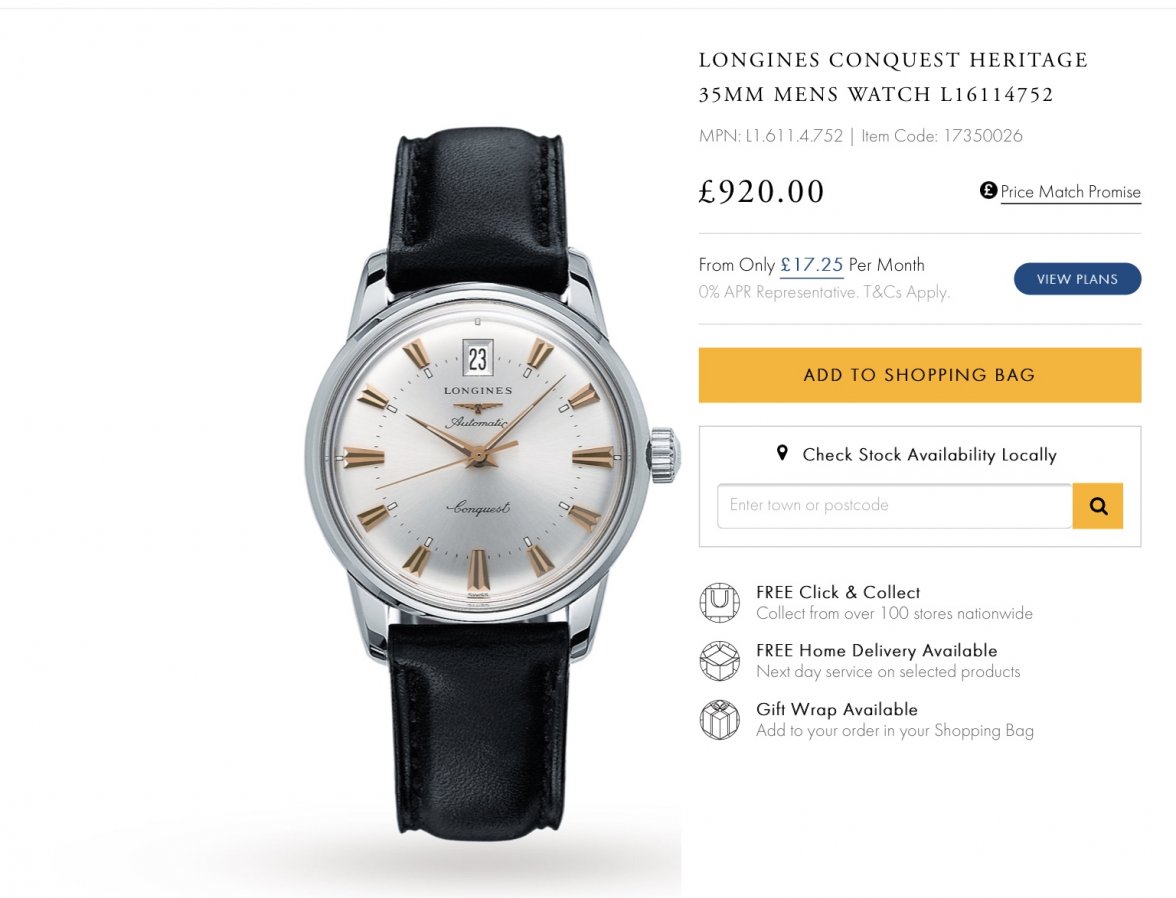The width and height of the screenshot is (1176, 898).
Task: Click Gift Wrap Available text
Action: [x=836, y=709]
